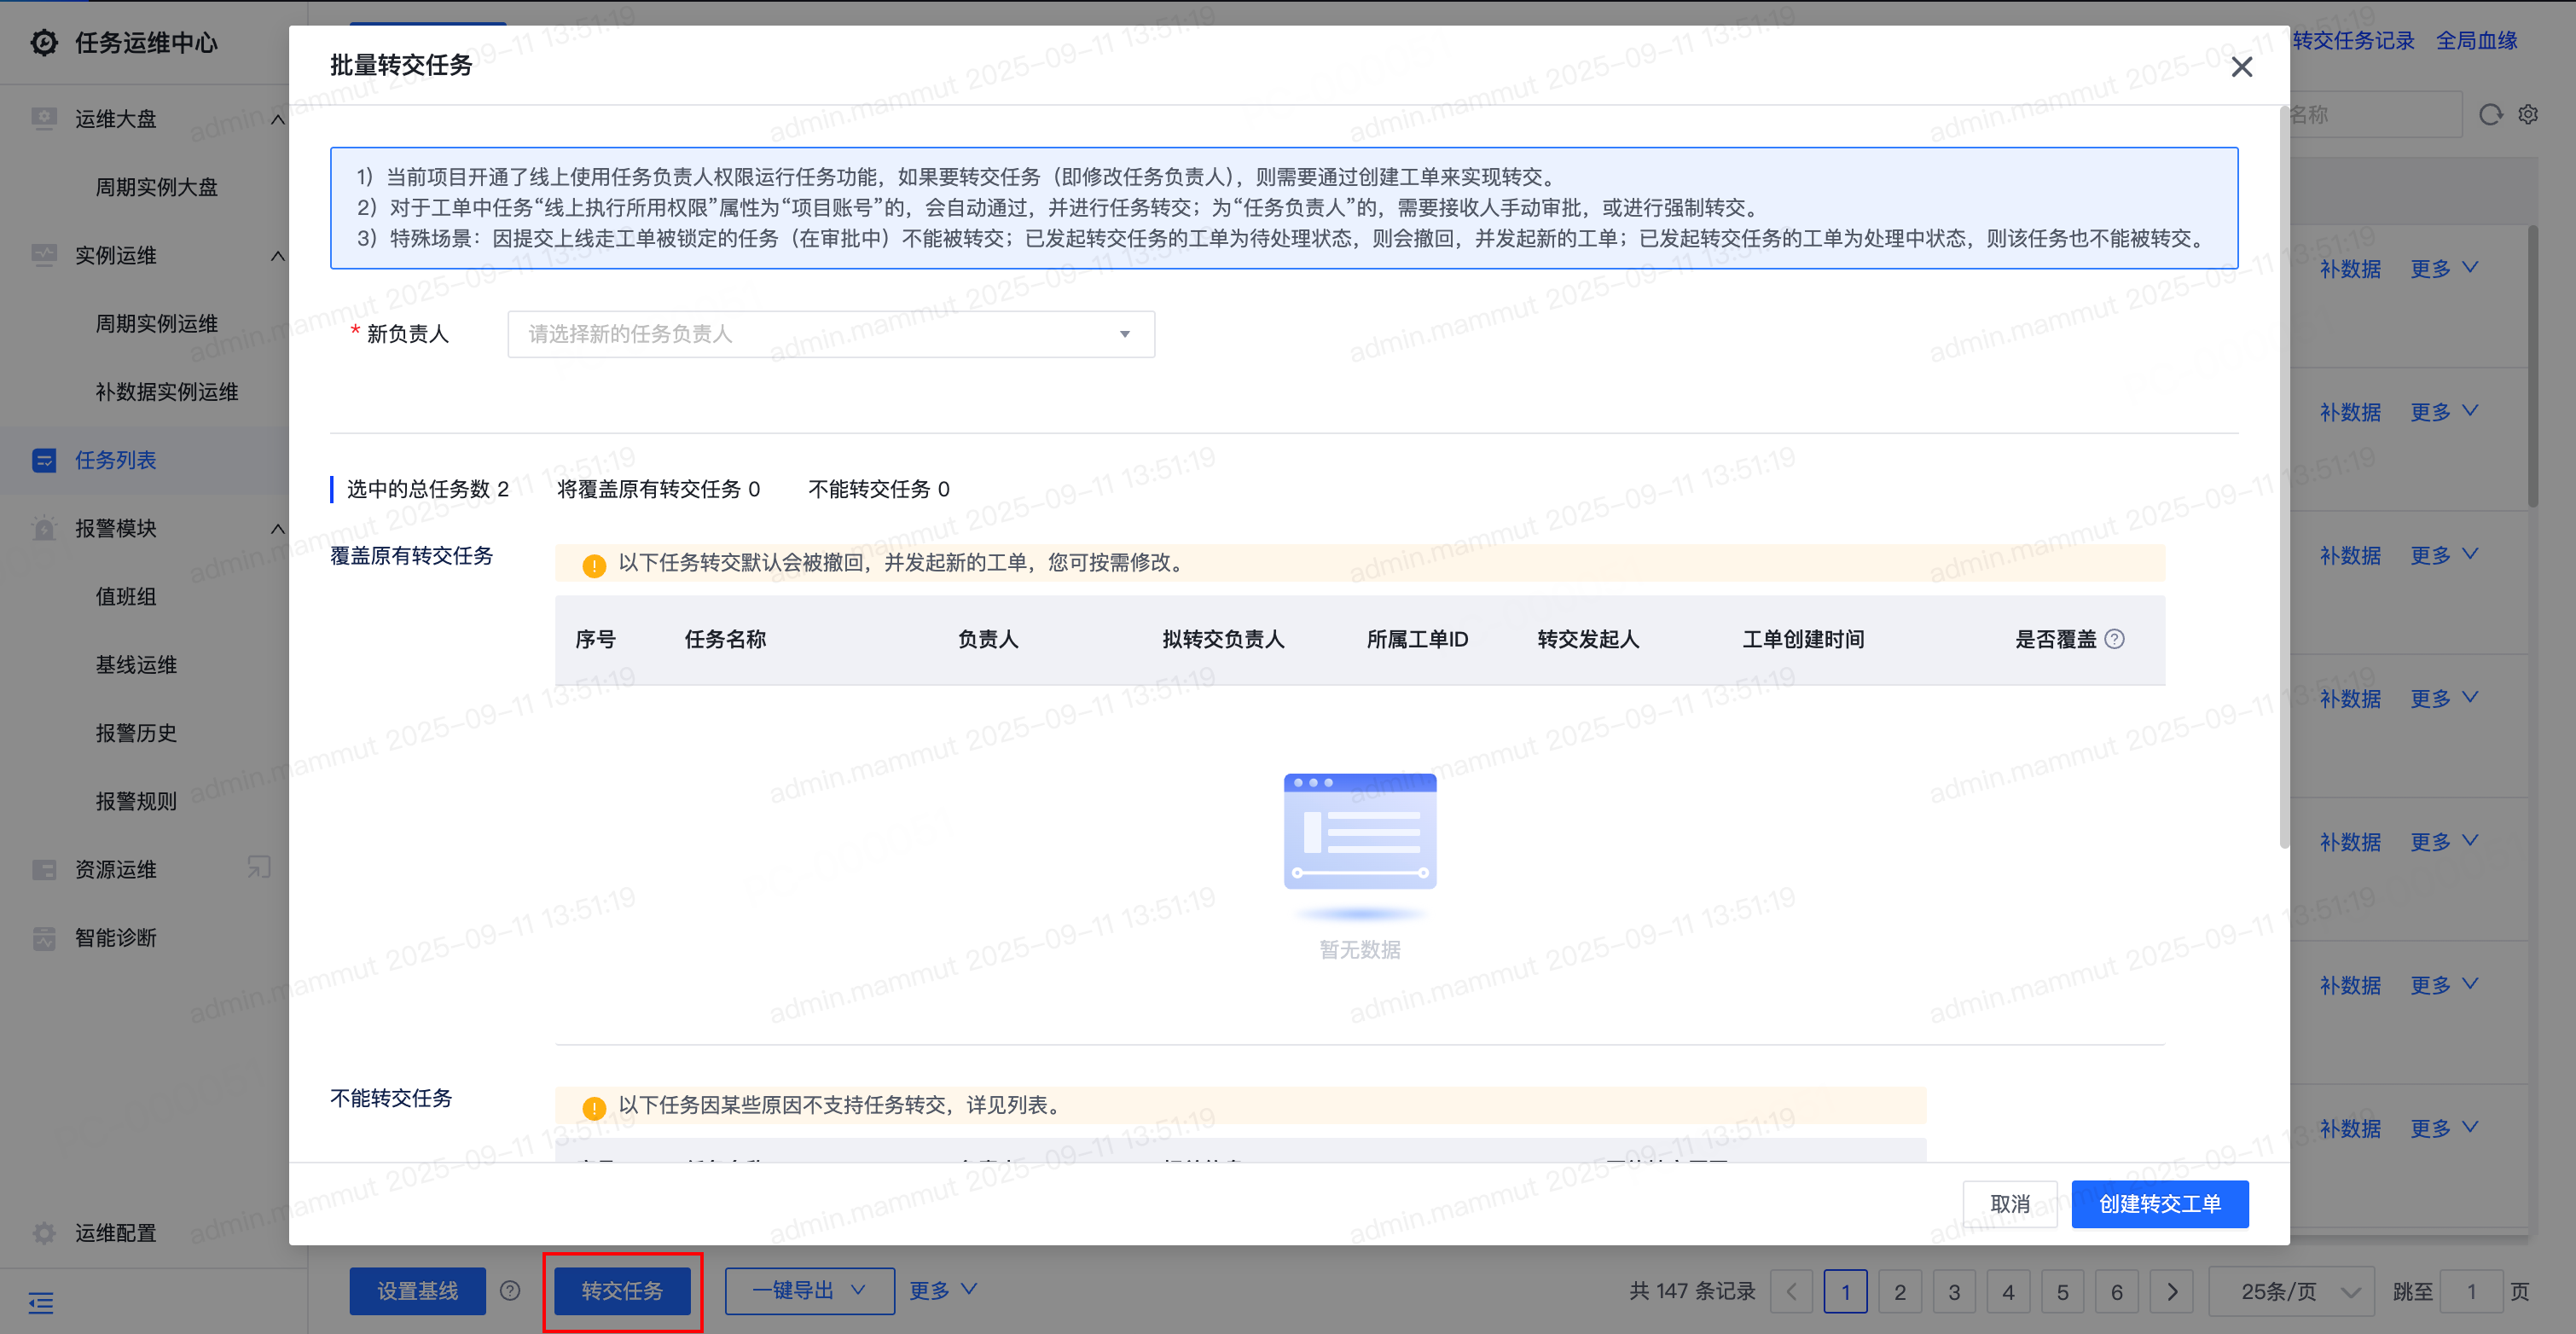2576x1334 pixels.
Task: Click the help icon next to 设置基线
Action: (x=510, y=1290)
